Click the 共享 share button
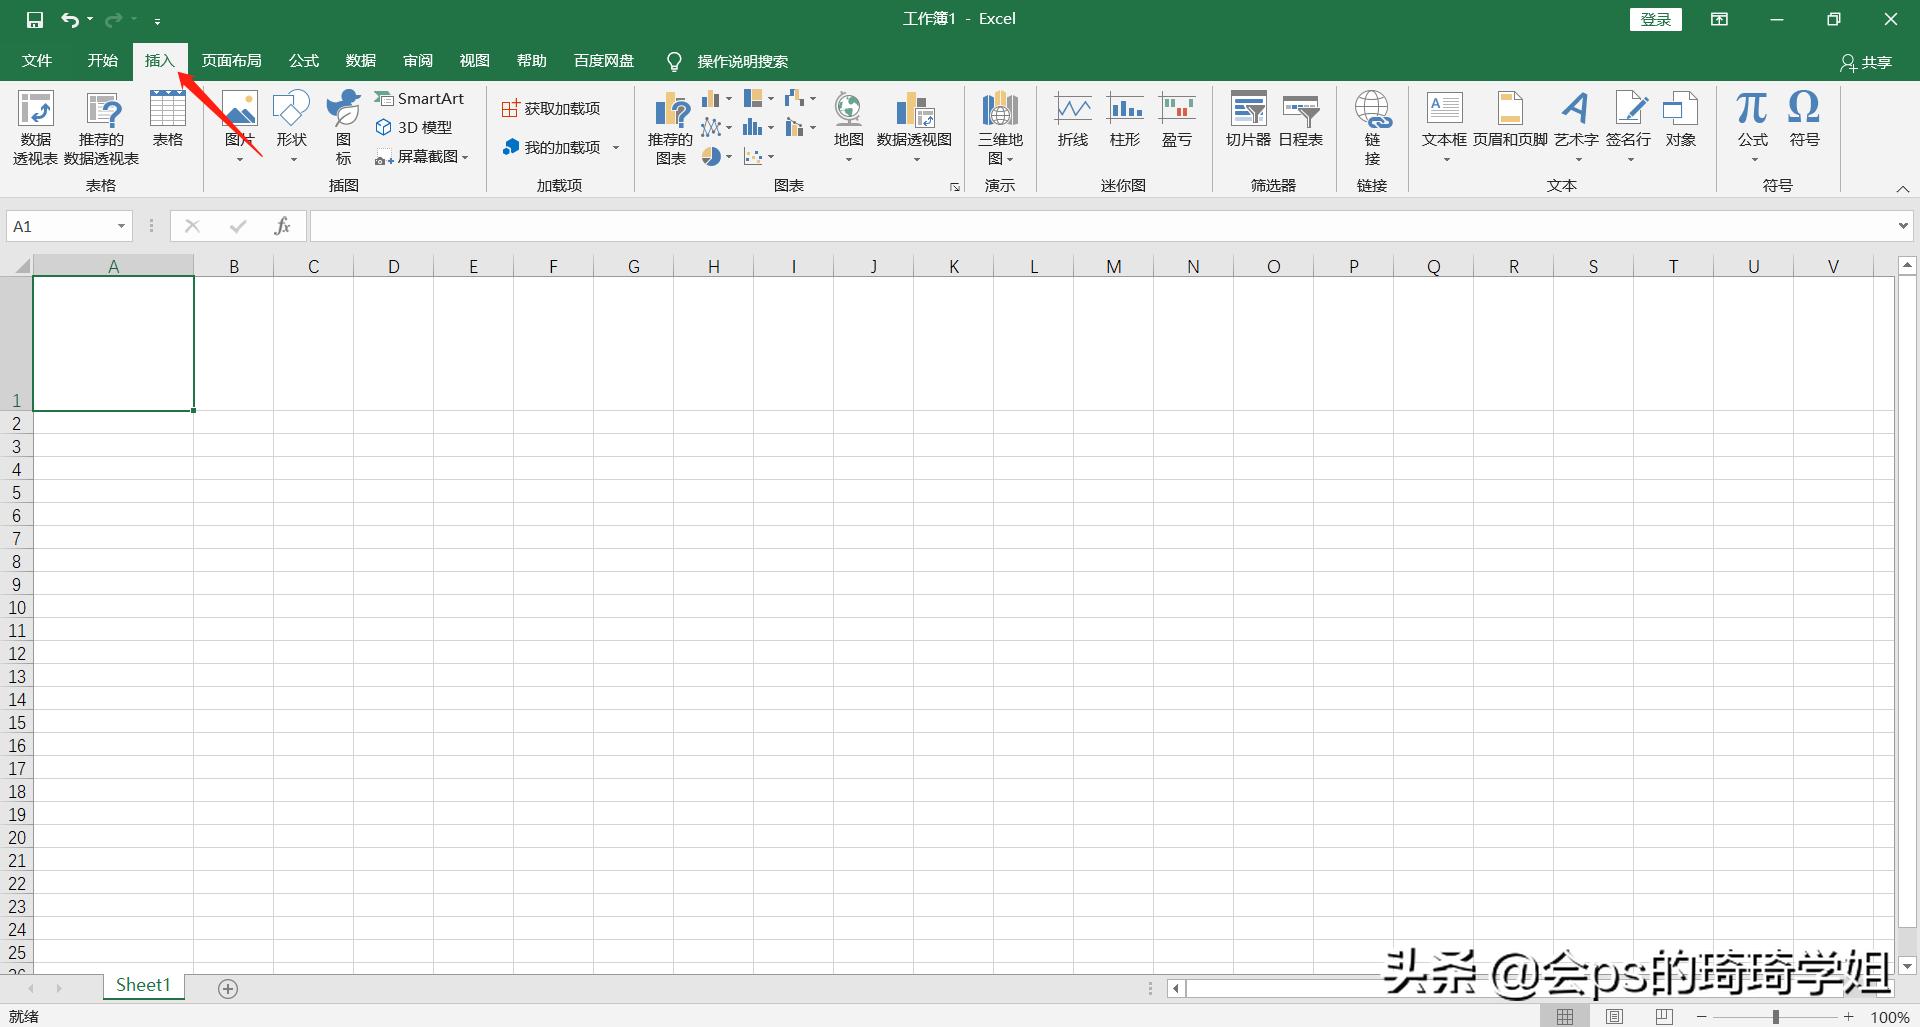 pos(1869,61)
